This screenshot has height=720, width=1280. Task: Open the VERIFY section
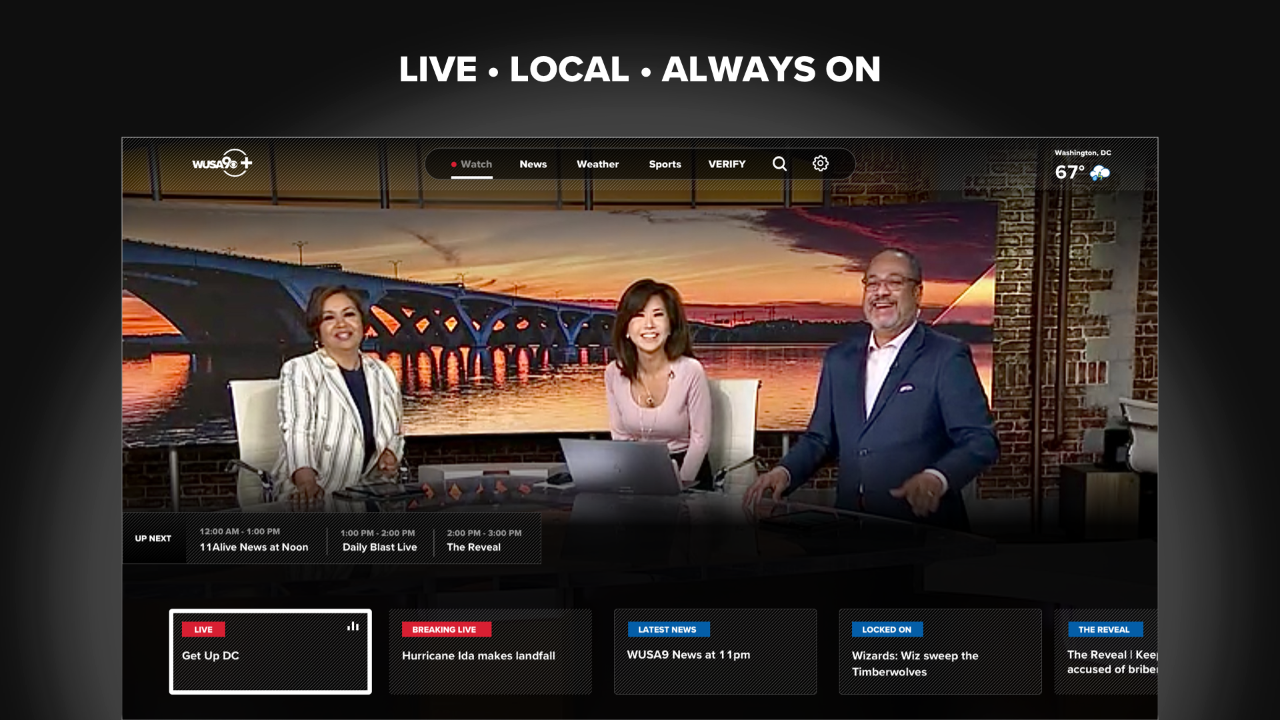727,164
